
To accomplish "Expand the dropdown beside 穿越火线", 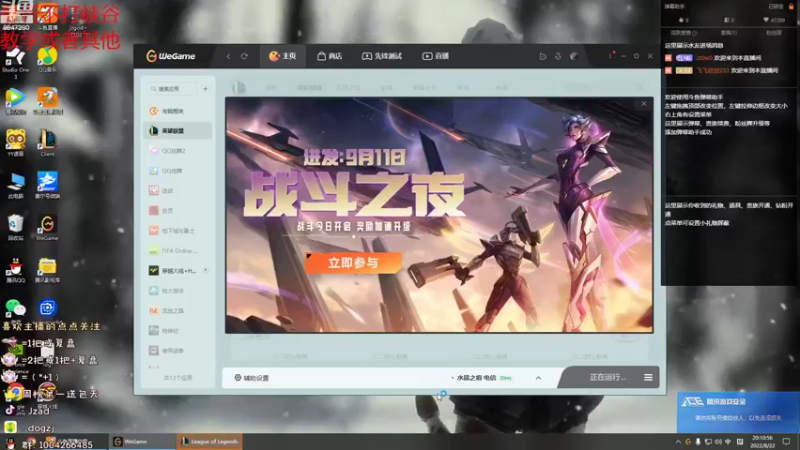I will 206,270.
